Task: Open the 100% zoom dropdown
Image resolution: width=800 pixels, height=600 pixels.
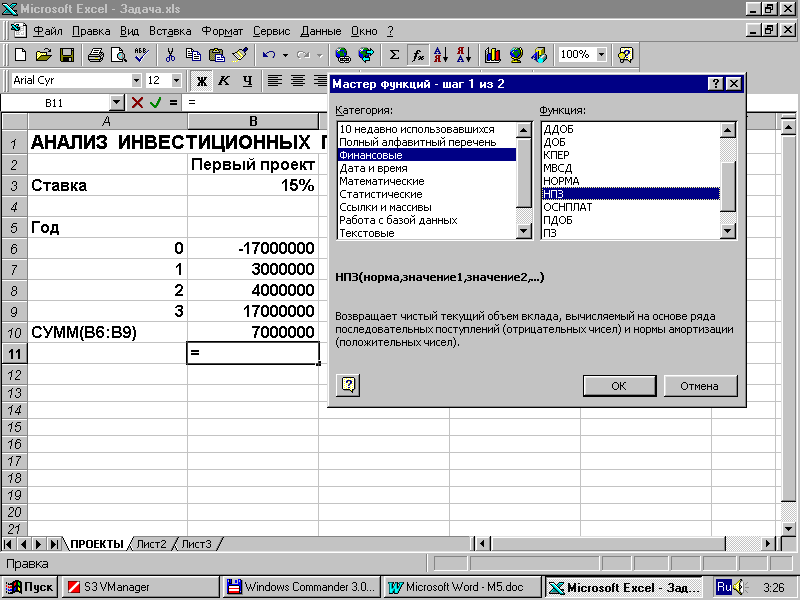Action: (x=602, y=54)
